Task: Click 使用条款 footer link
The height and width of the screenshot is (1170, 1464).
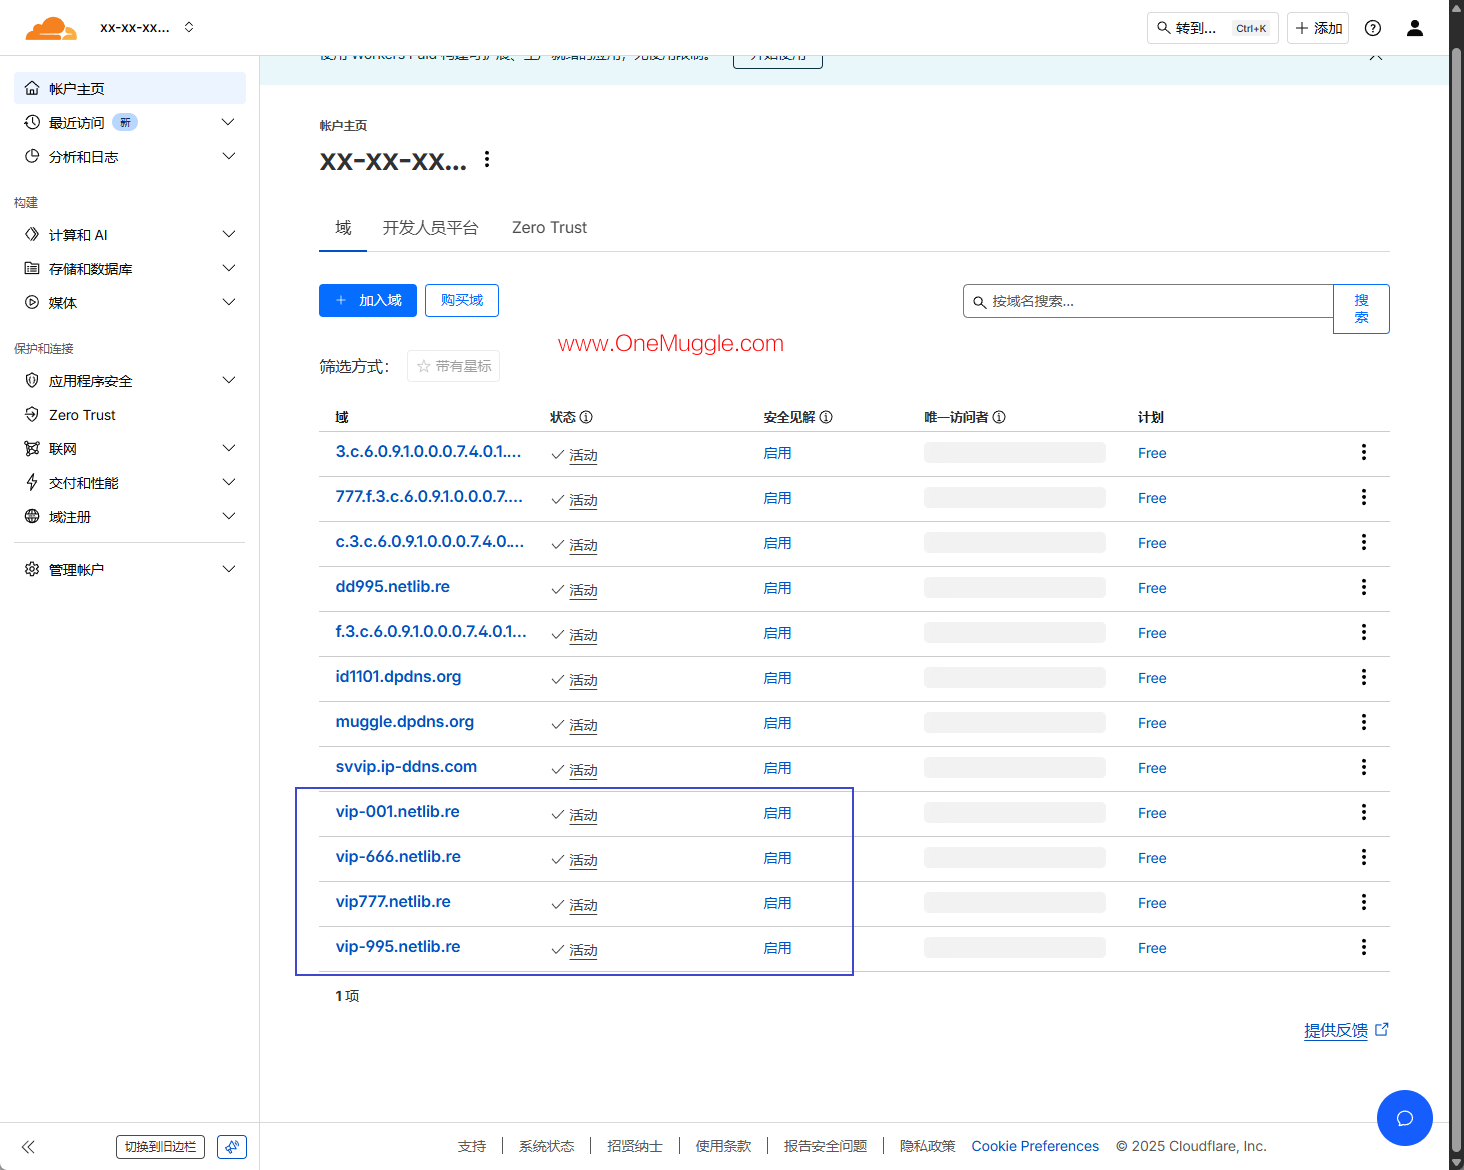Action: pyautogui.click(x=723, y=1146)
